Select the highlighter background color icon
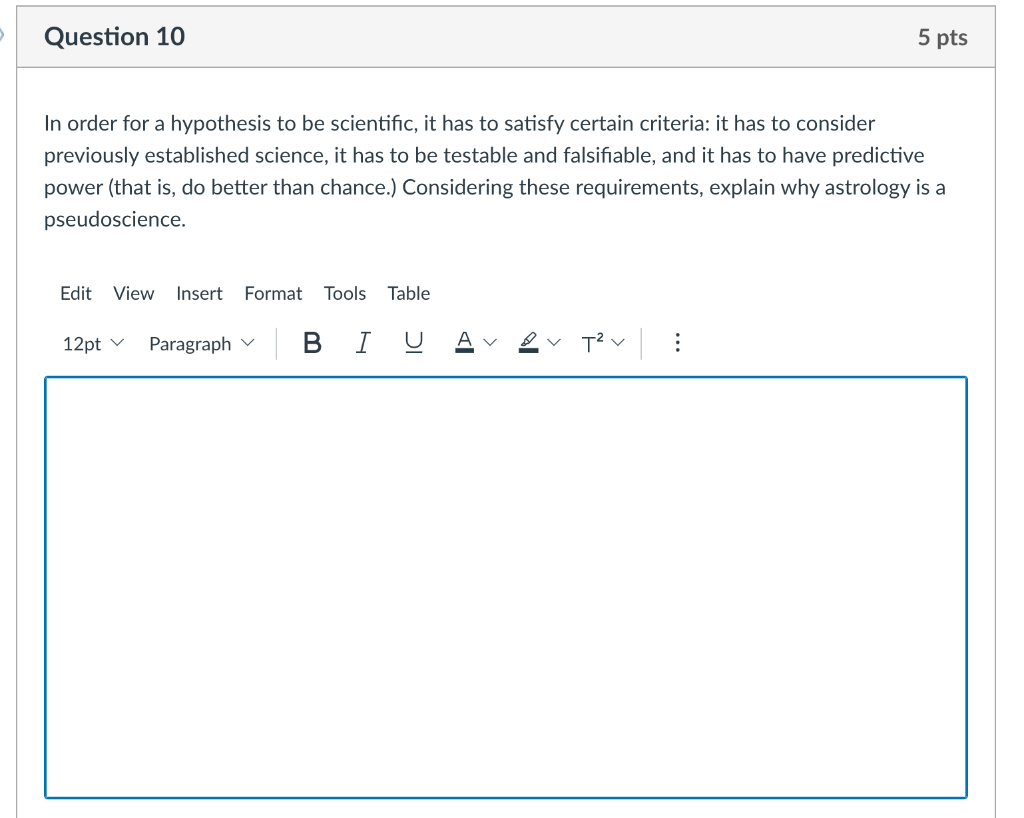The image size is (1024, 818). [x=529, y=342]
